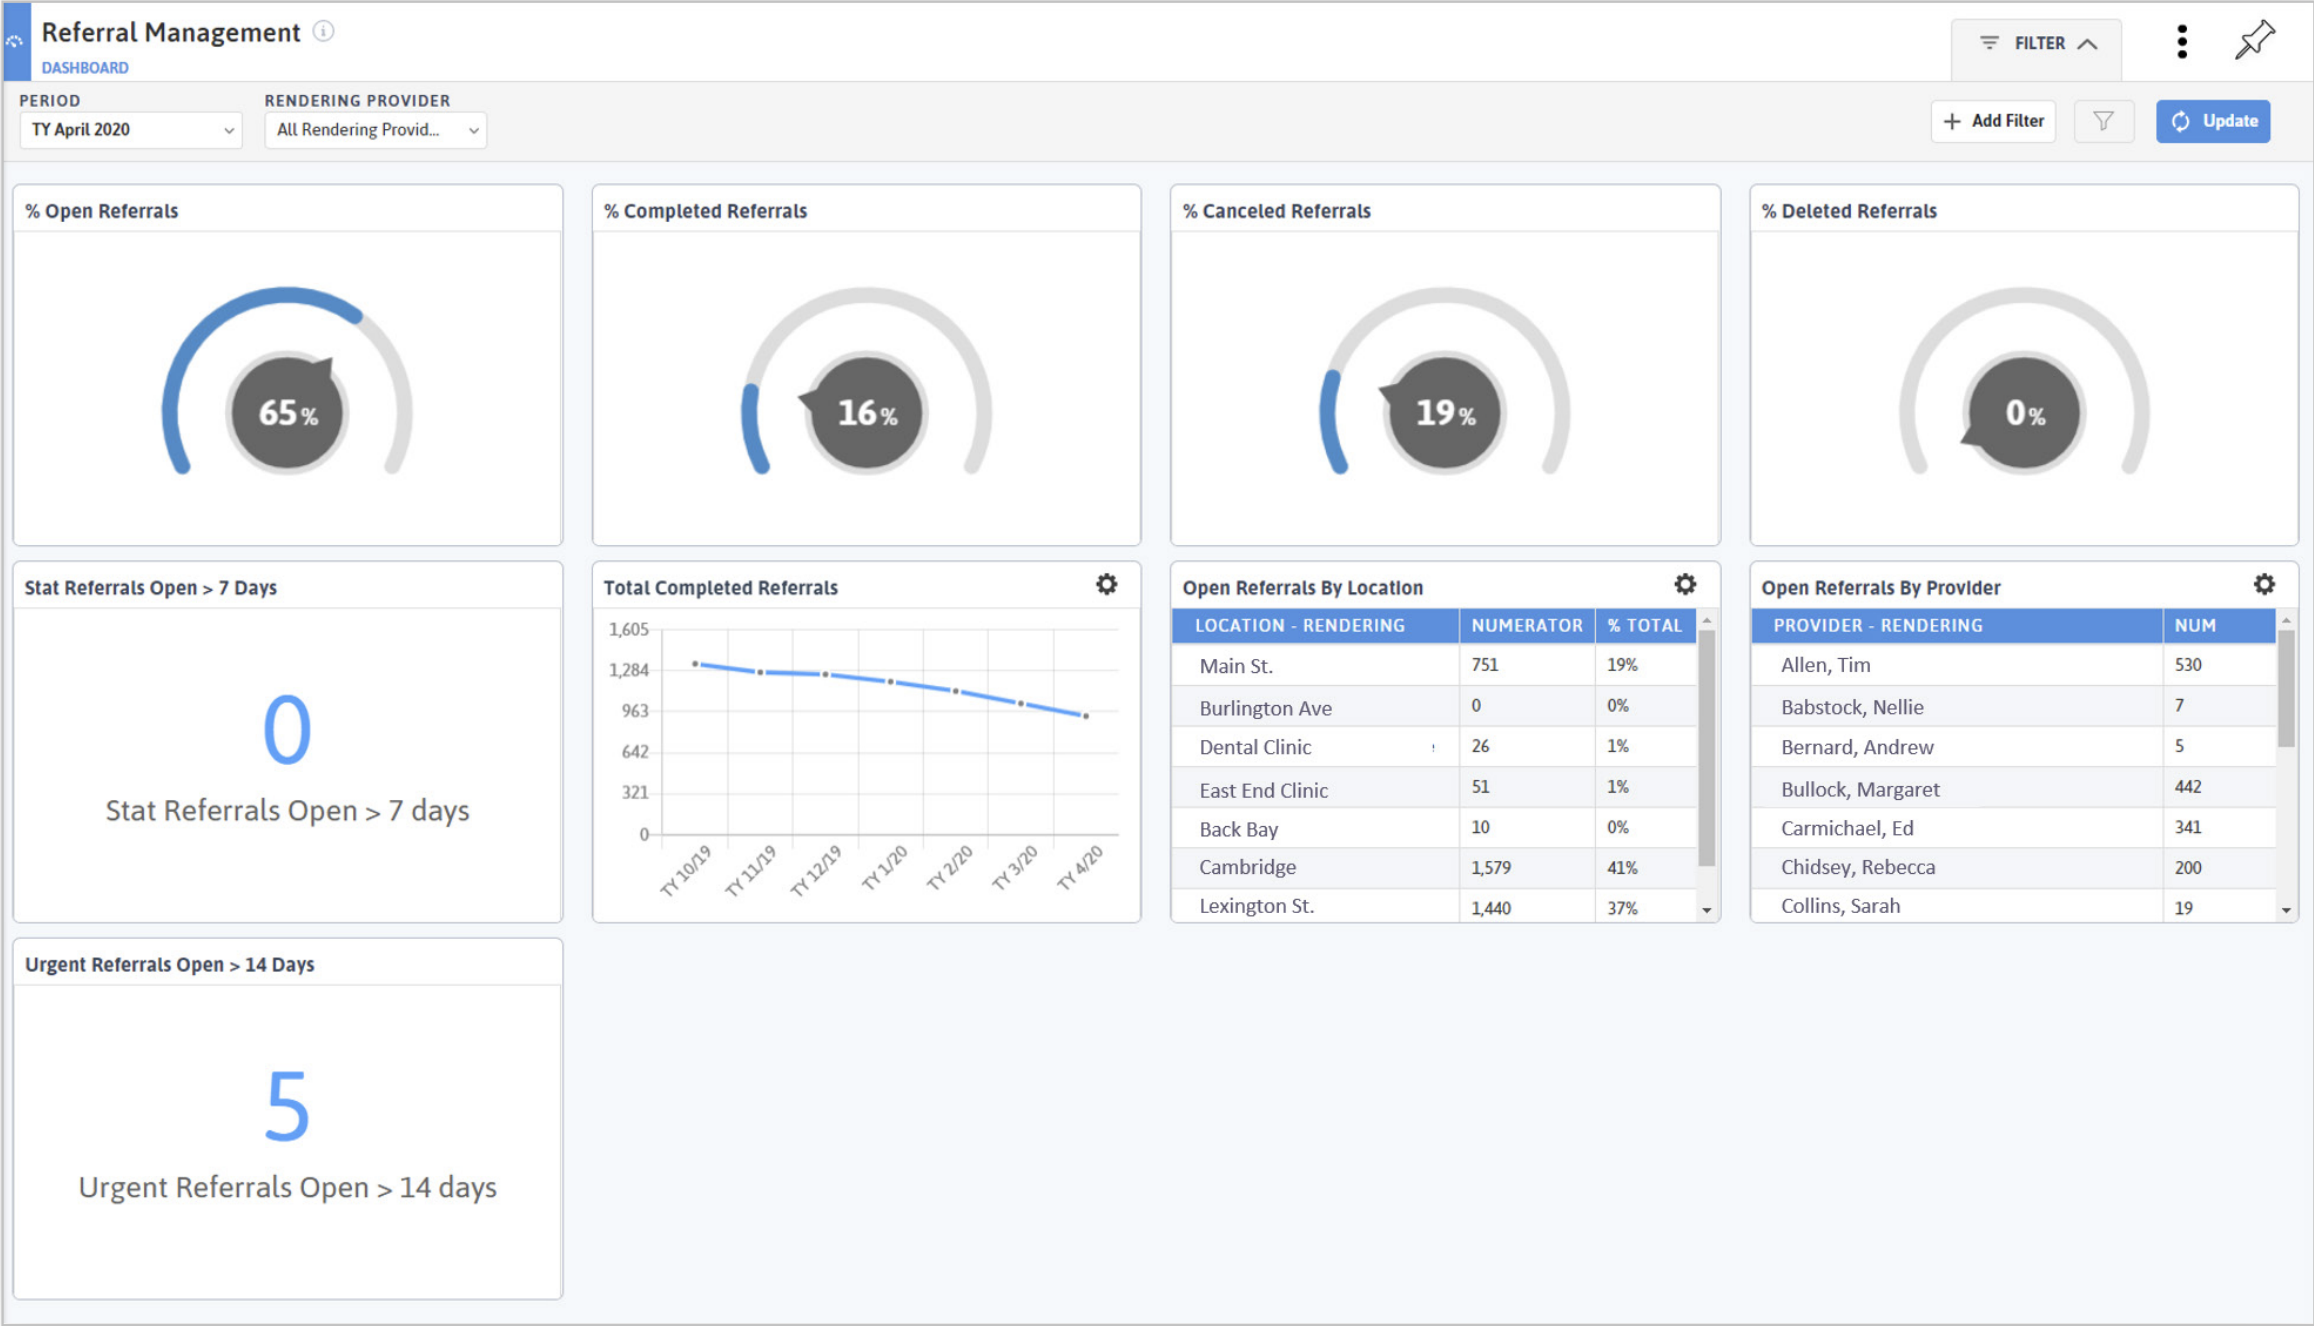
Task: Select provider Collins, Sarah
Action: tap(2014, 906)
